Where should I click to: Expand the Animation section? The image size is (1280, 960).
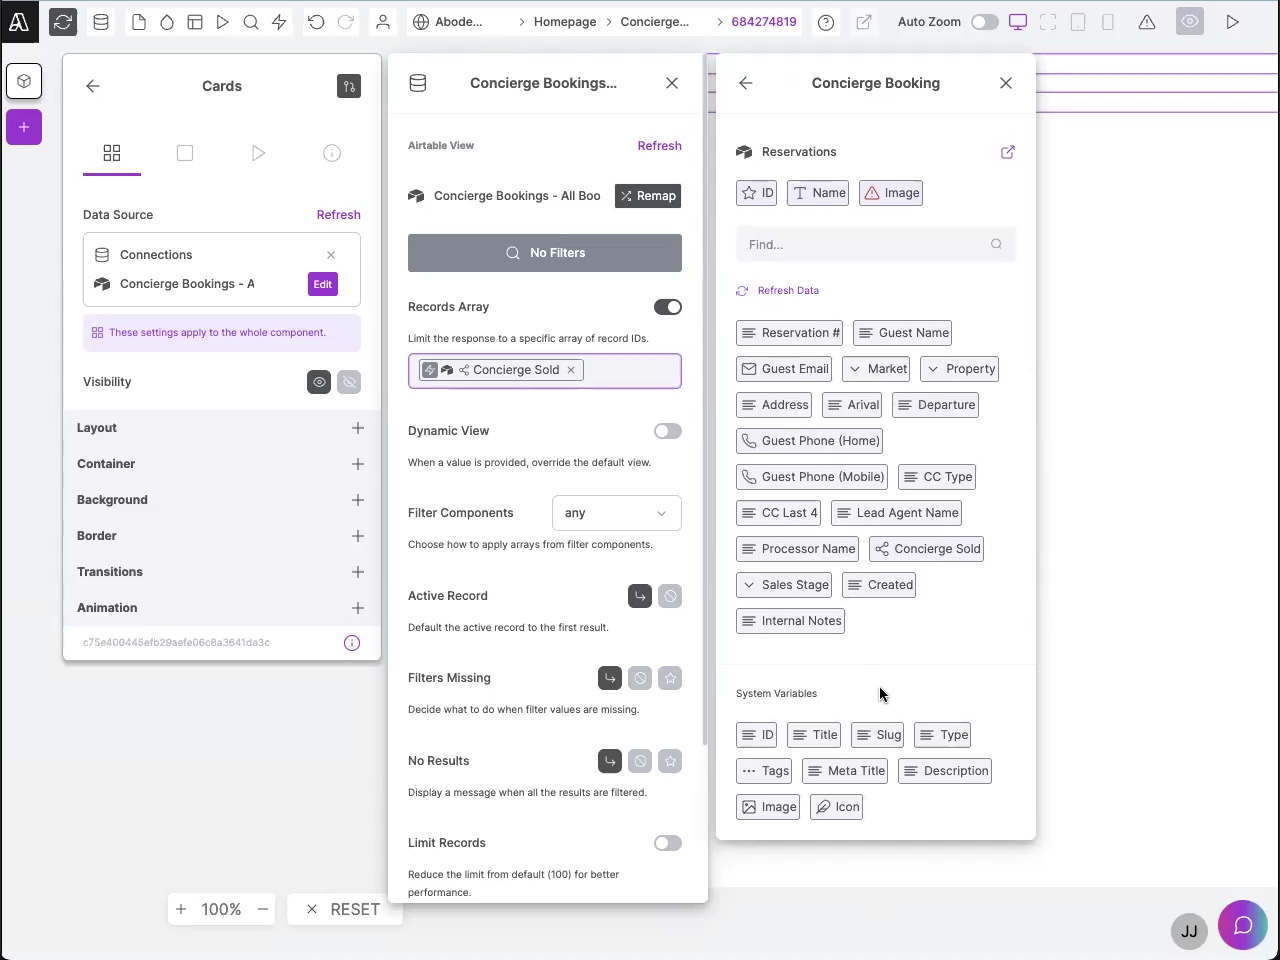222,608
